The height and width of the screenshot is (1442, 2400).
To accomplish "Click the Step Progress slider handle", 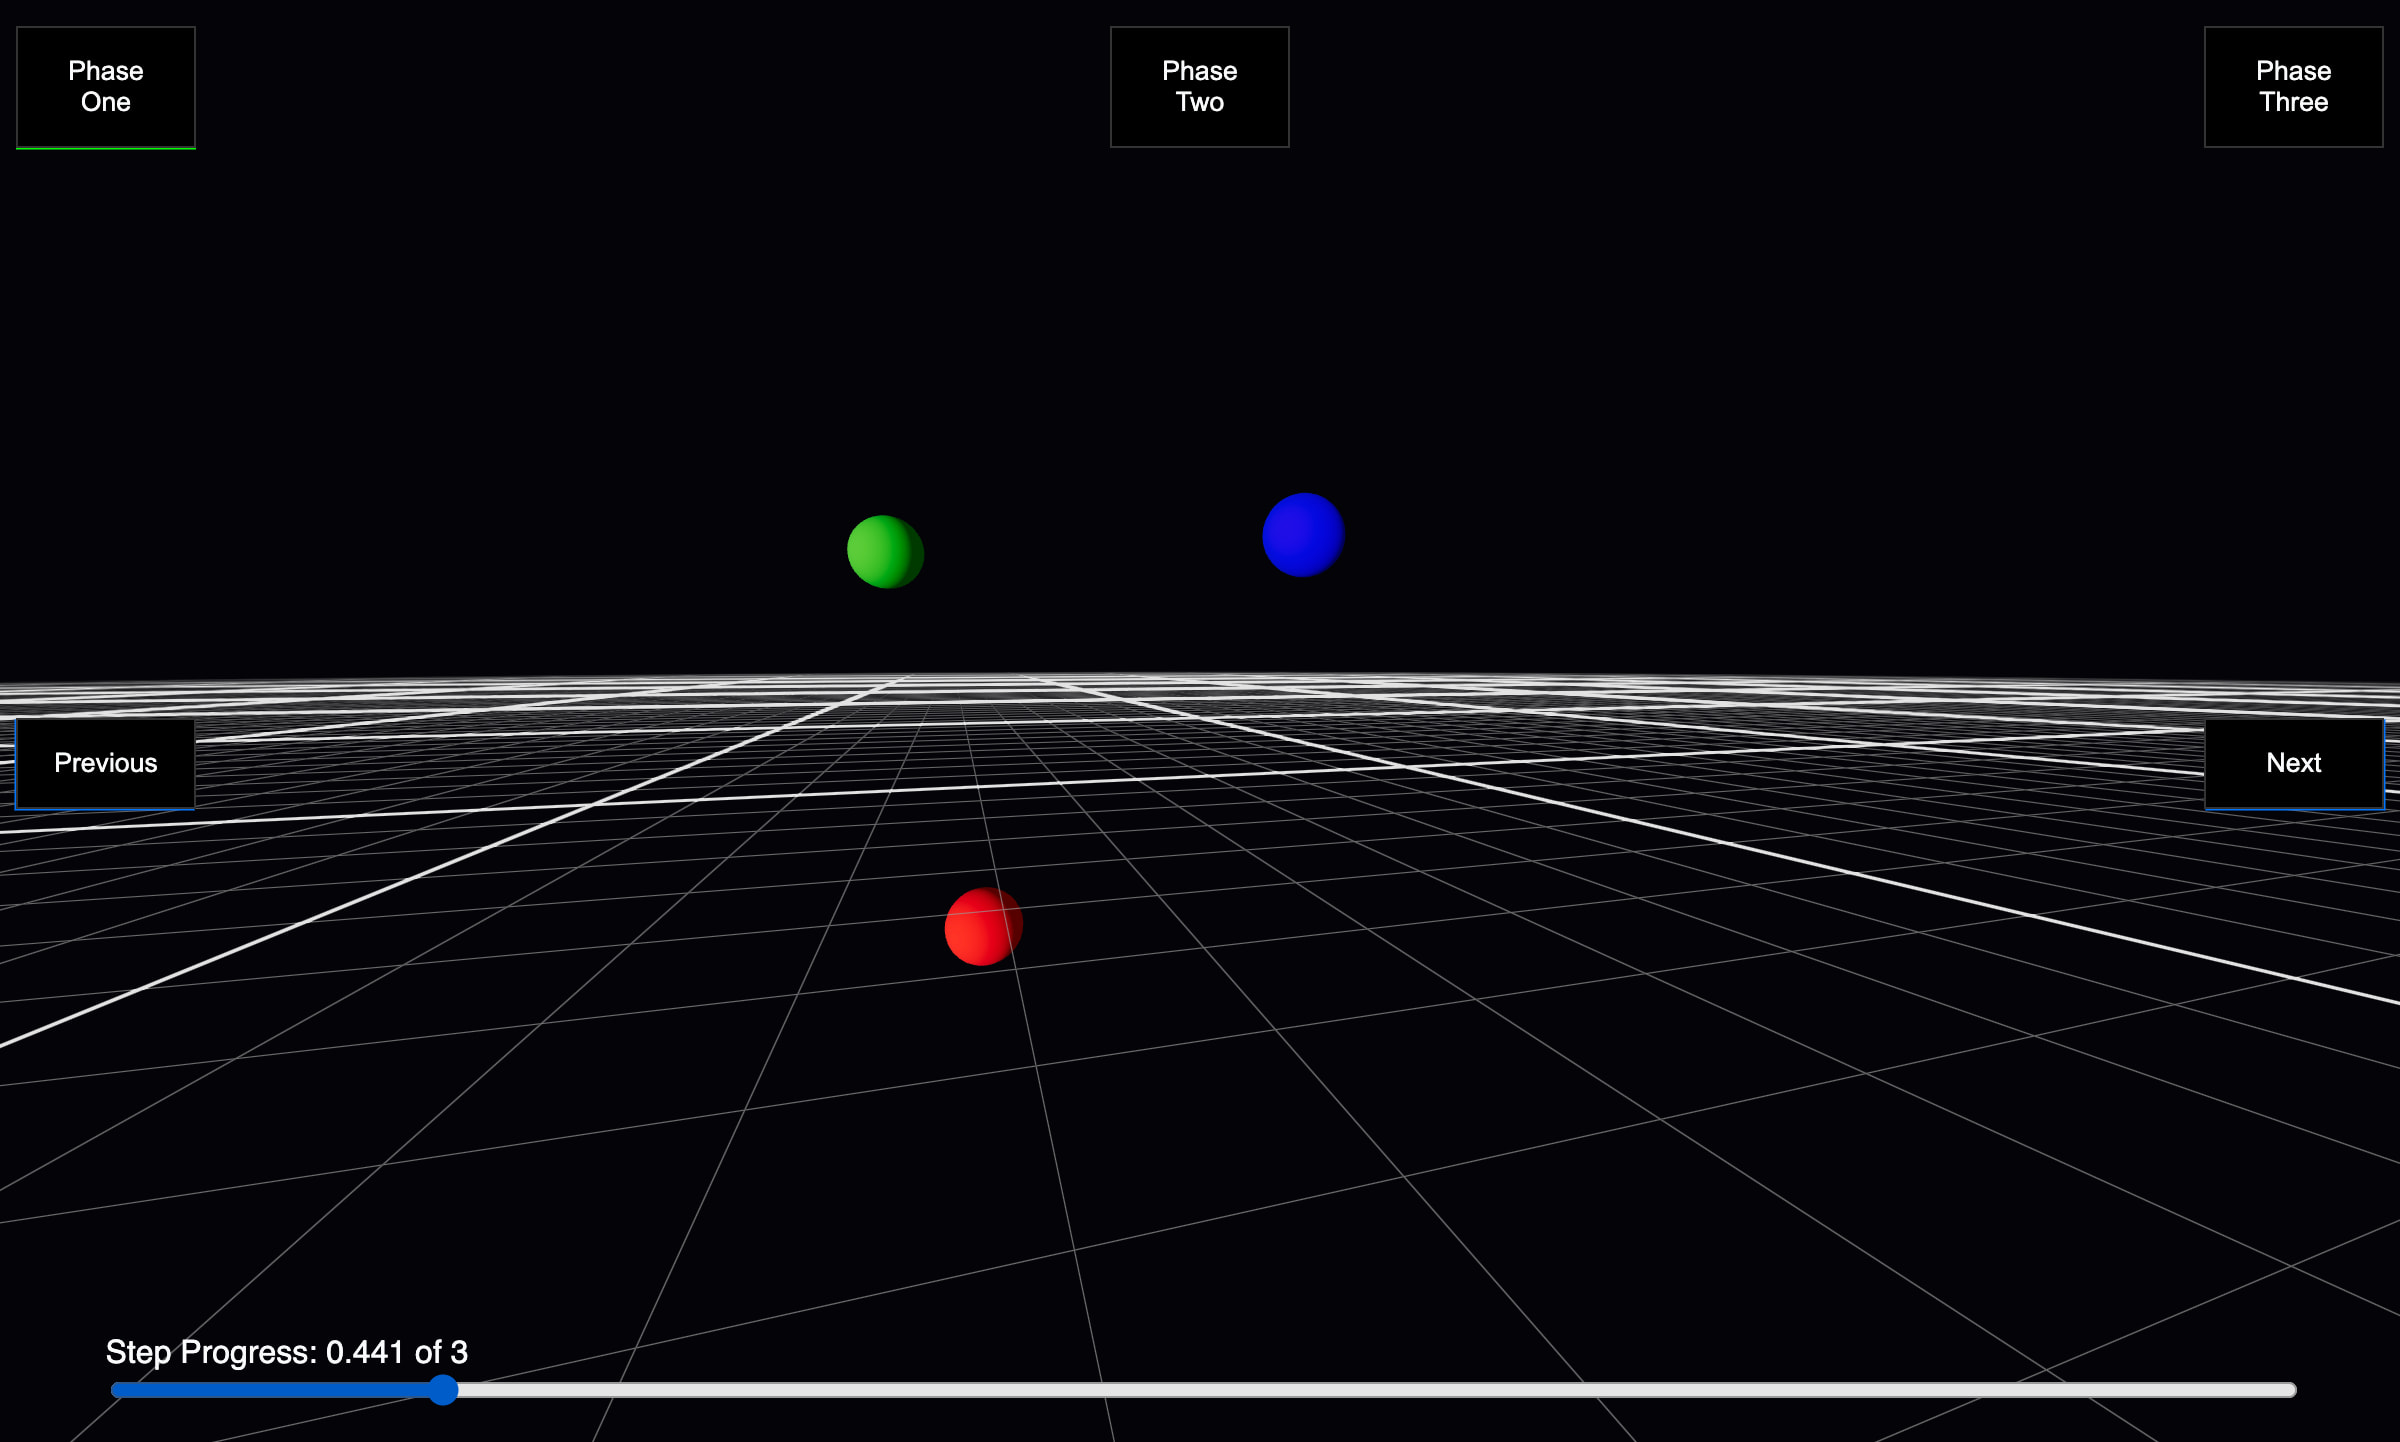I will (443, 1390).
